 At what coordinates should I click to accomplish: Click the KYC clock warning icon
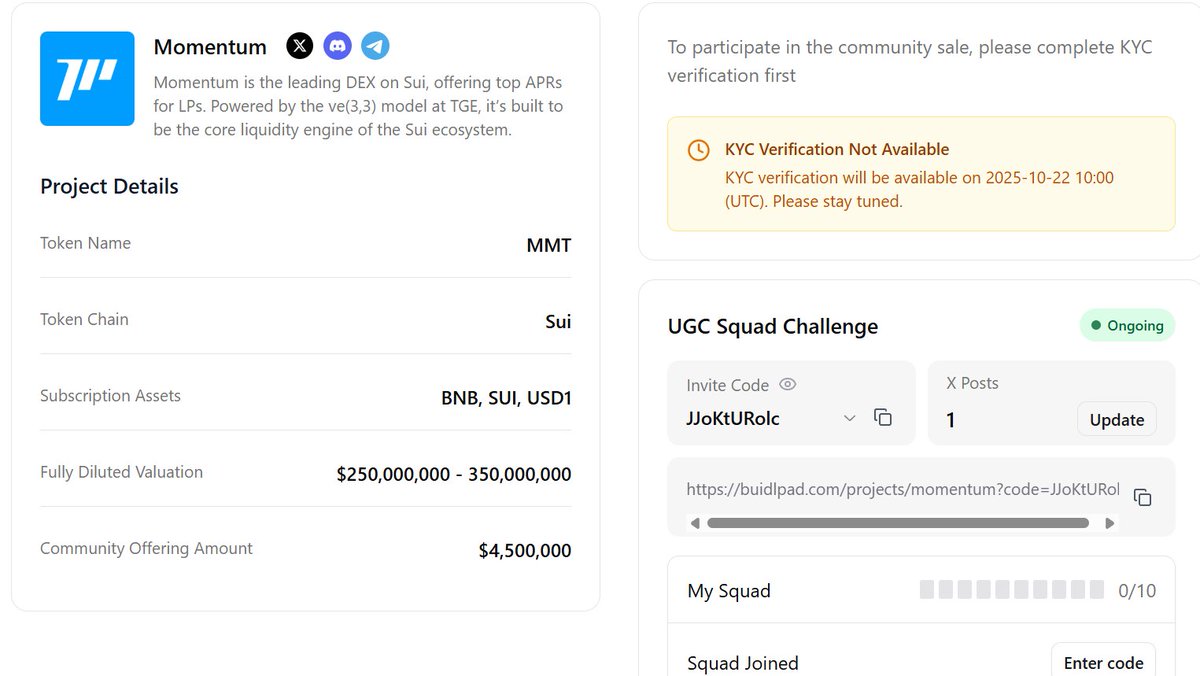point(699,150)
